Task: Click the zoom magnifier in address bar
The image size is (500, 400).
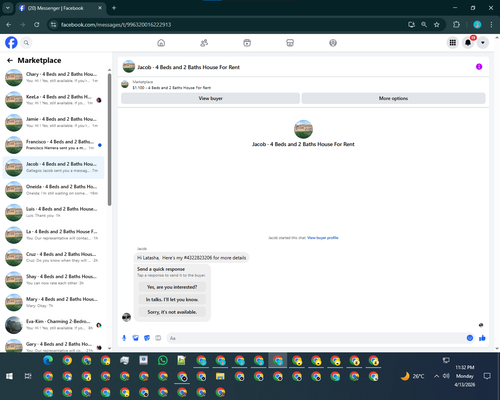Action: (424, 25)
